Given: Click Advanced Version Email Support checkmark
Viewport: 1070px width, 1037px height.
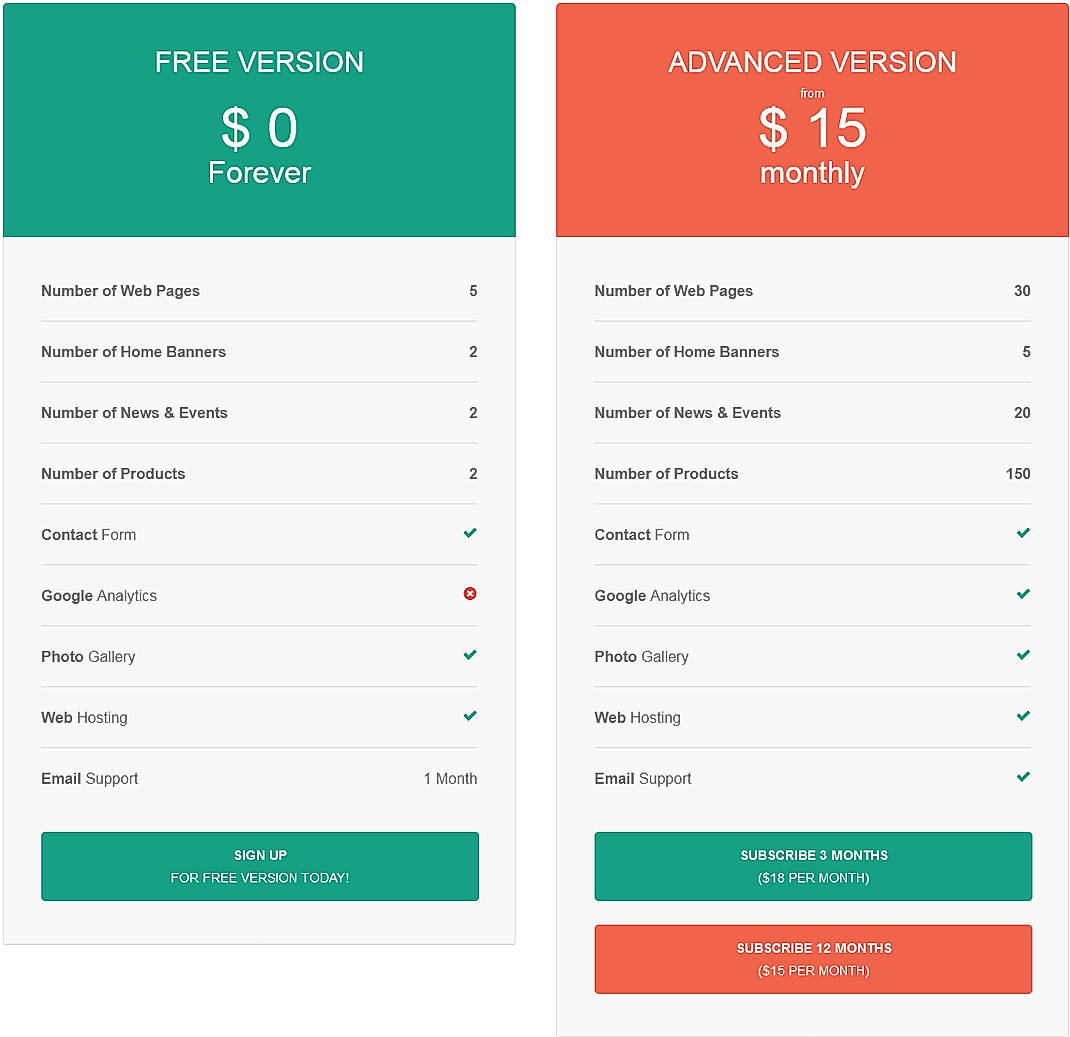Looking at the screenshot, I should 1023,777.
